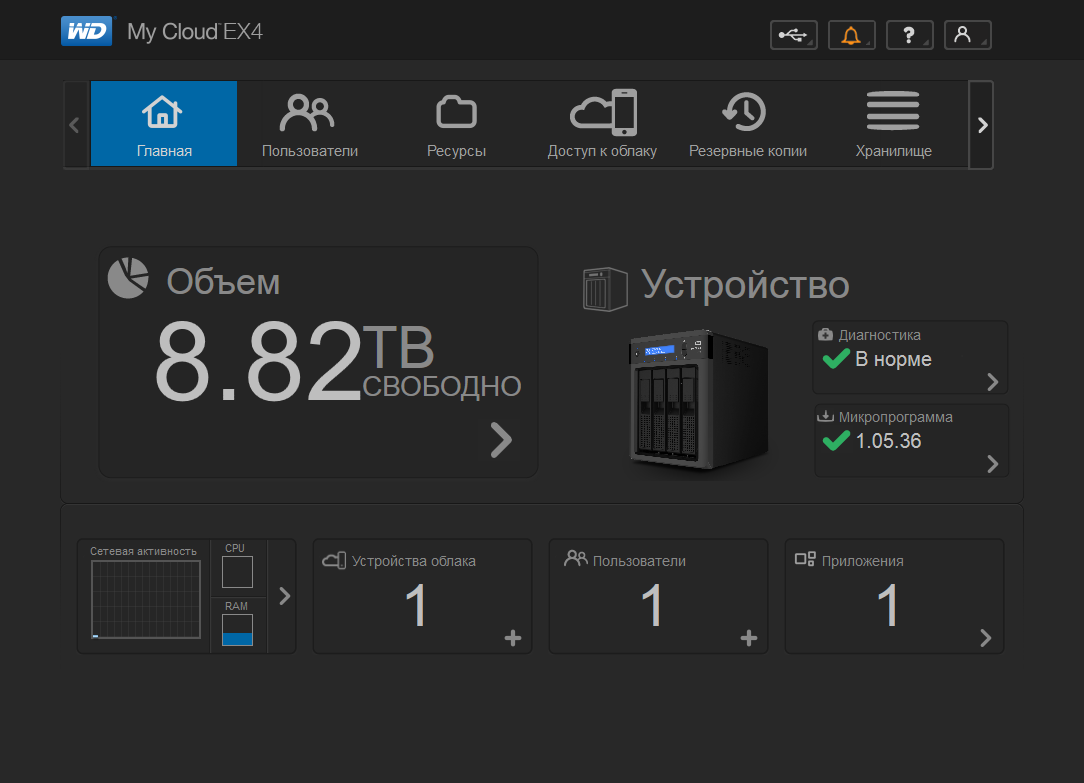Go to the Ресурсы shares tab
1084x783 pixels.
pyautogui.click(x=456, y=124)
